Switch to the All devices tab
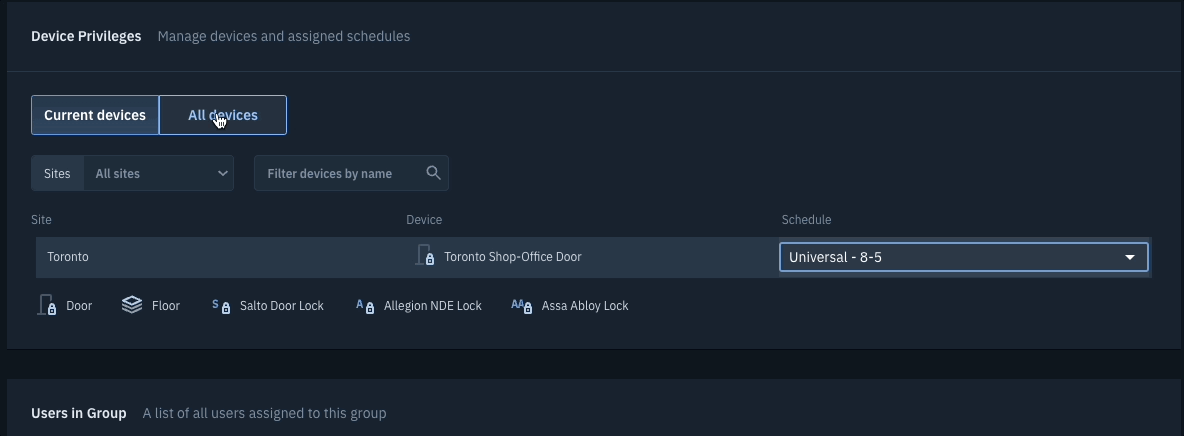 pyautogui.click(x=223, y=115)
